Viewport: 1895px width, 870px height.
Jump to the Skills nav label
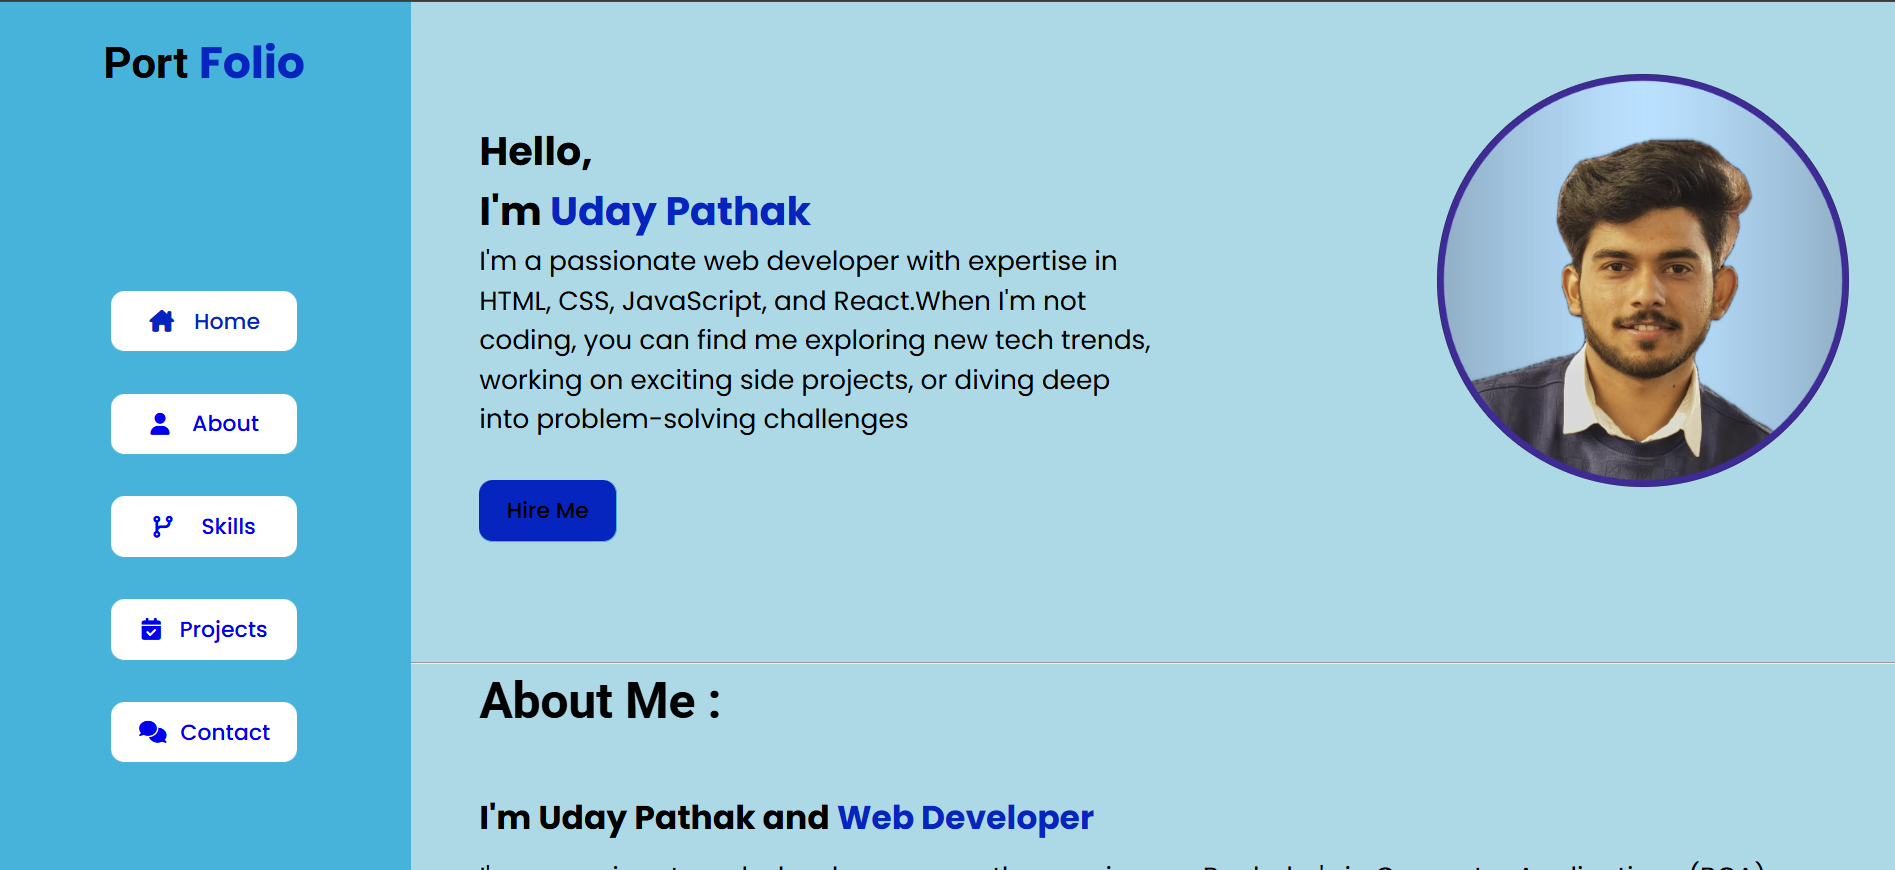coord(228,527)
